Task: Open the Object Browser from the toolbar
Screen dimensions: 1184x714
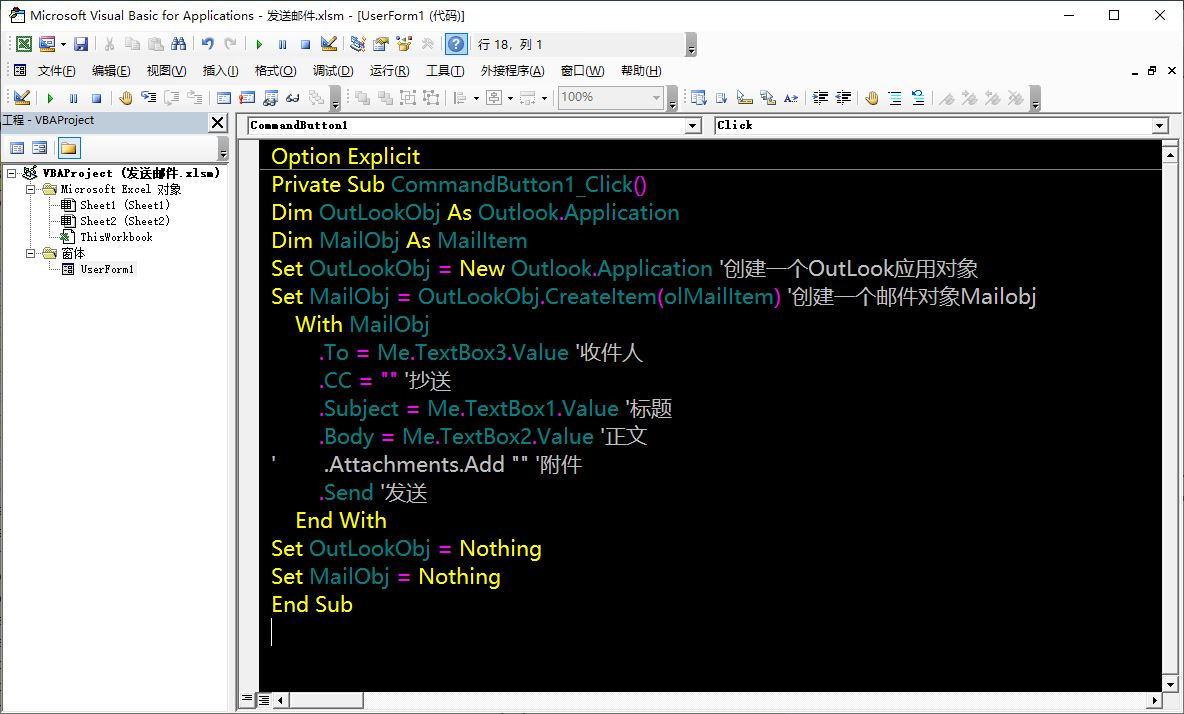Action: pyautogui.click(x=404, y=44)
